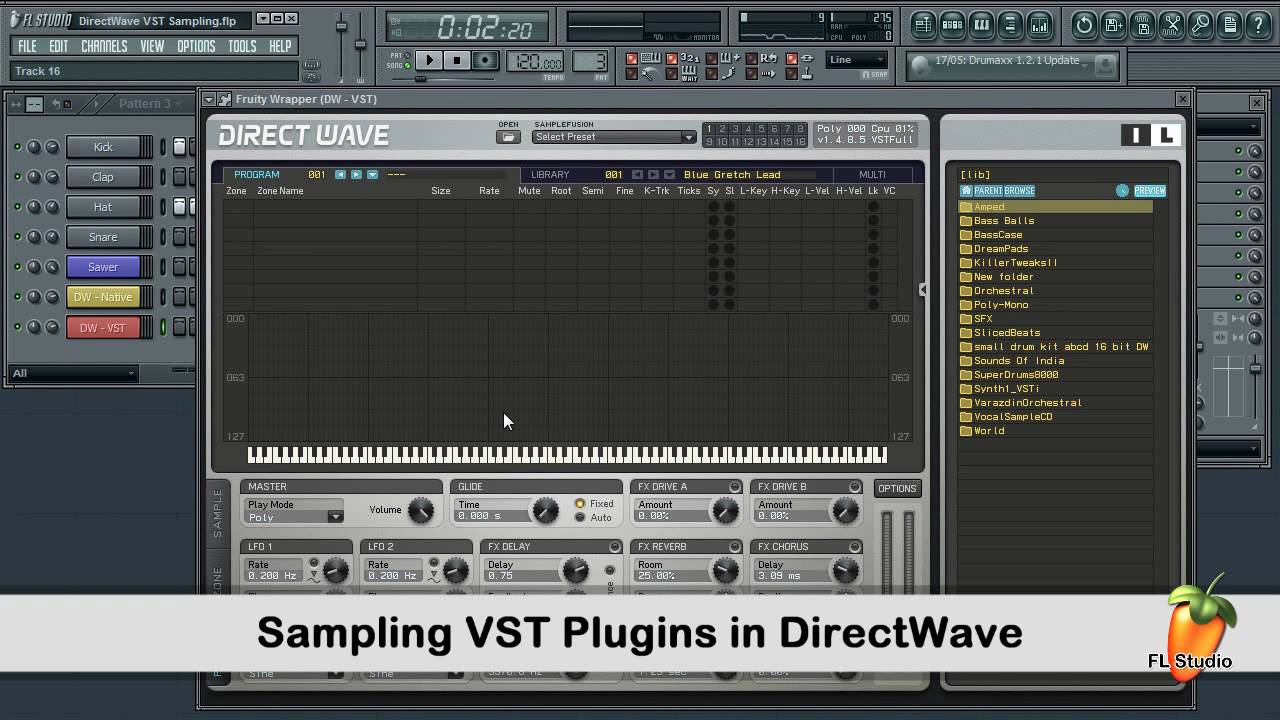Open the Line snap dropdown
This screenshot has width=1280, height=720.
tap(857, 60)
